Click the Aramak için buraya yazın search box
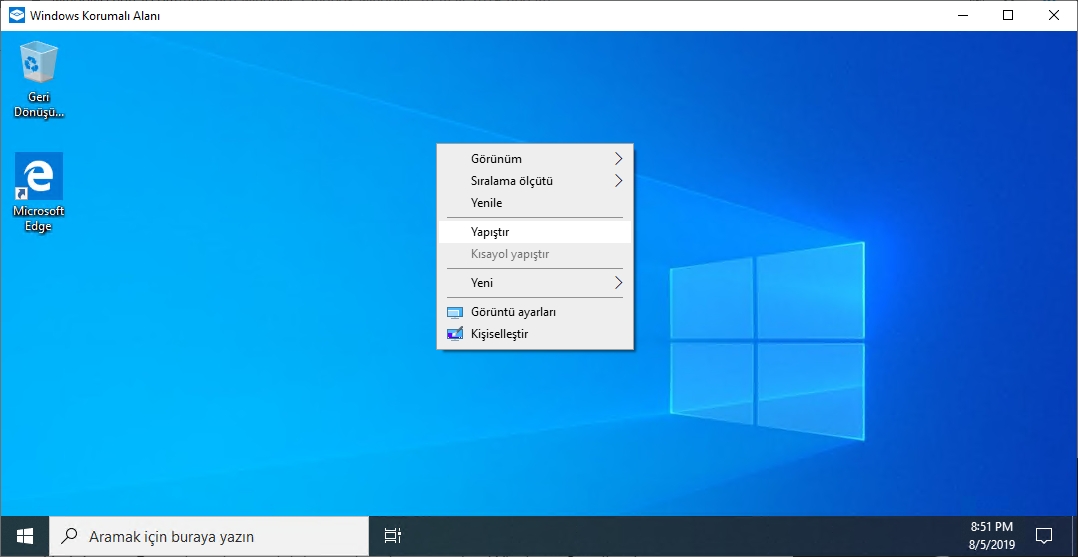 point(209,536)
